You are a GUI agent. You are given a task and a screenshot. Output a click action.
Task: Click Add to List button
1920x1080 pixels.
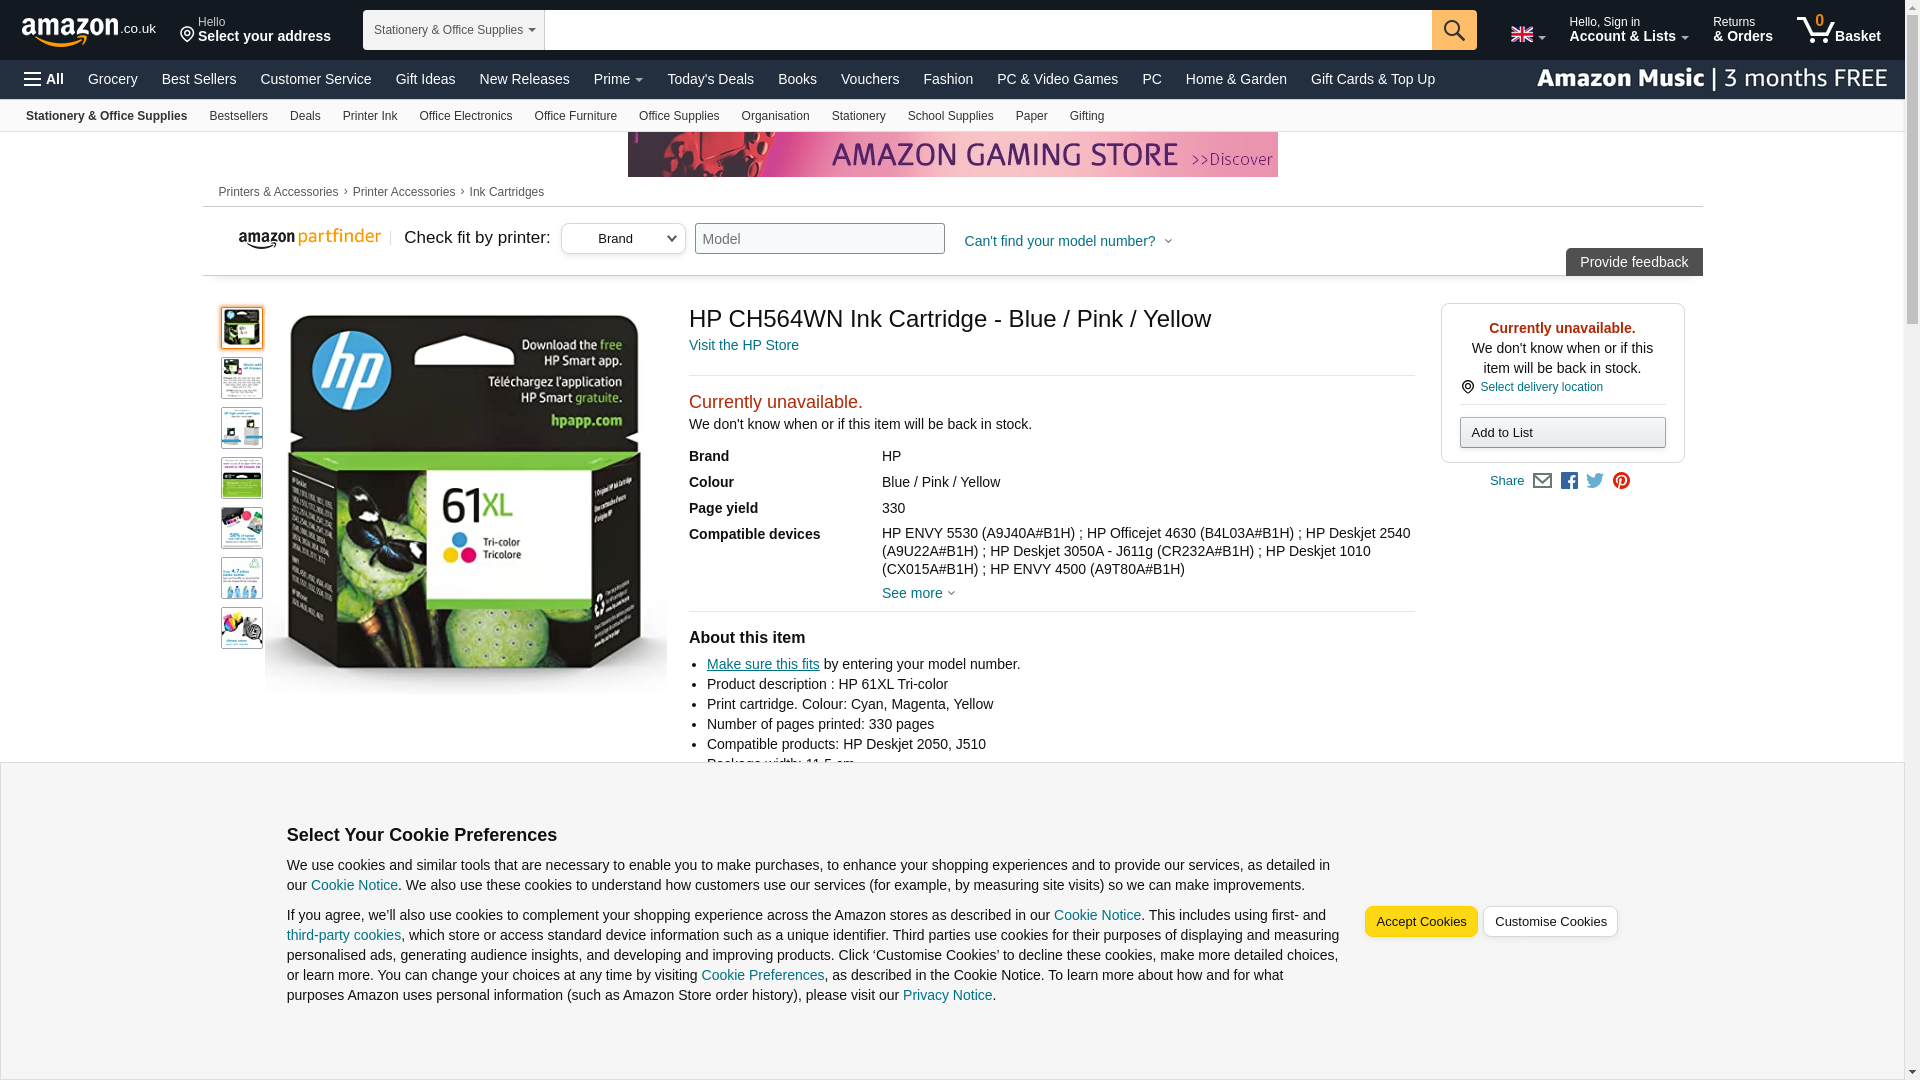point(1562,433)
